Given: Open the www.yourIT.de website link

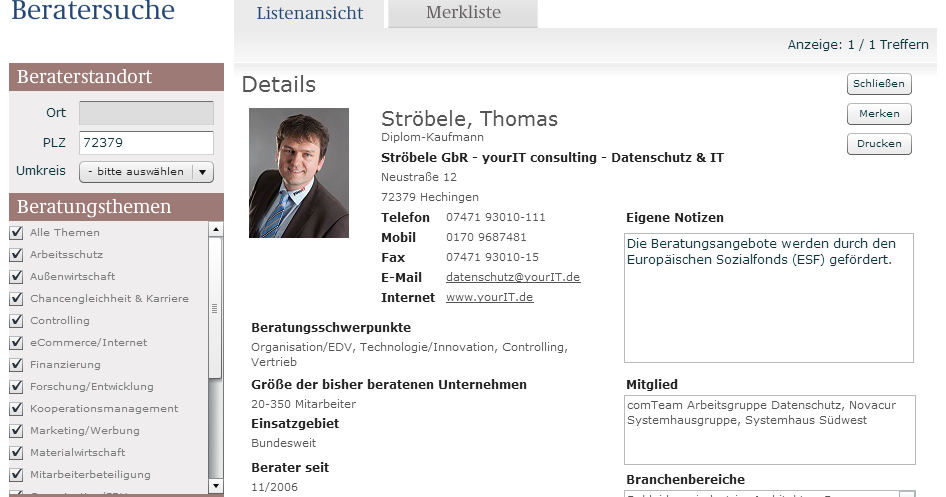Looking at the screenshot, I should click(x=489, y=297).
